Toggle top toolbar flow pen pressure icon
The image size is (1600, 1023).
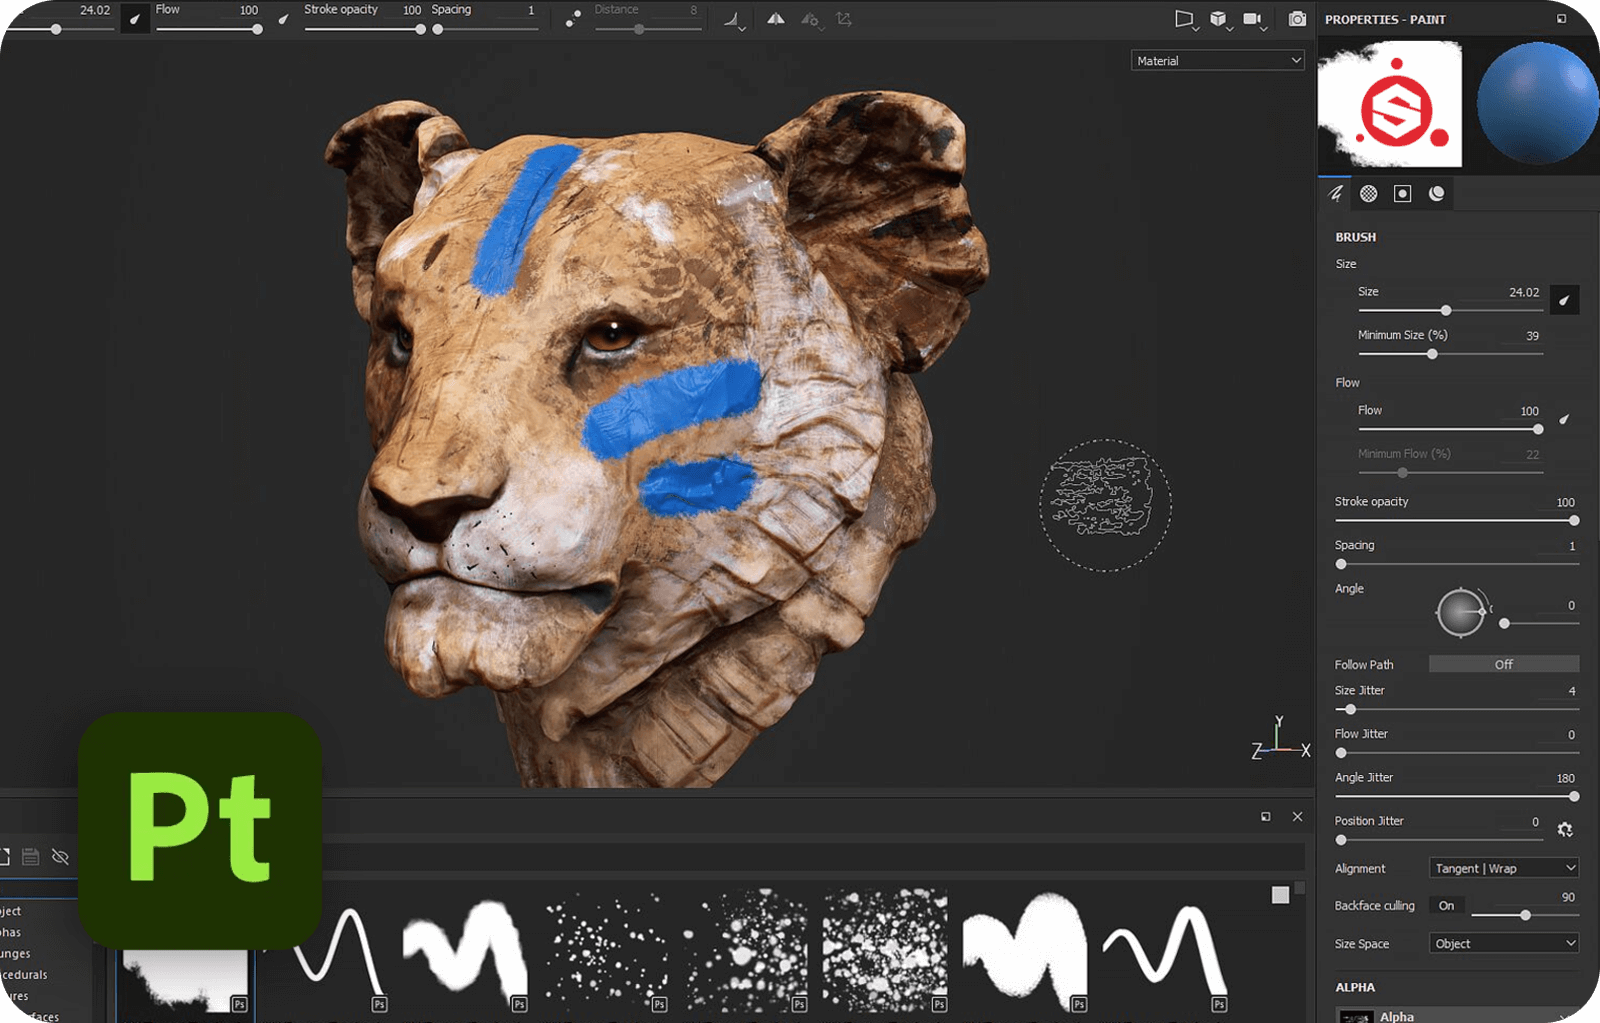(284, 18)
